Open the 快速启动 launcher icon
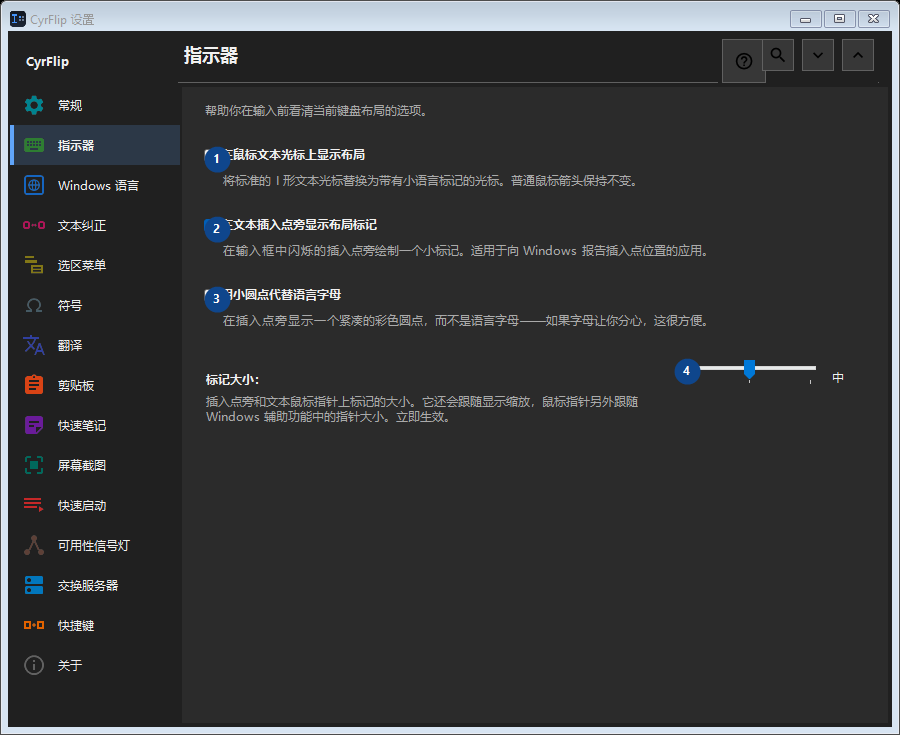Screen dimensions: 900x735 pyautogui.click(x=34, y=505)
